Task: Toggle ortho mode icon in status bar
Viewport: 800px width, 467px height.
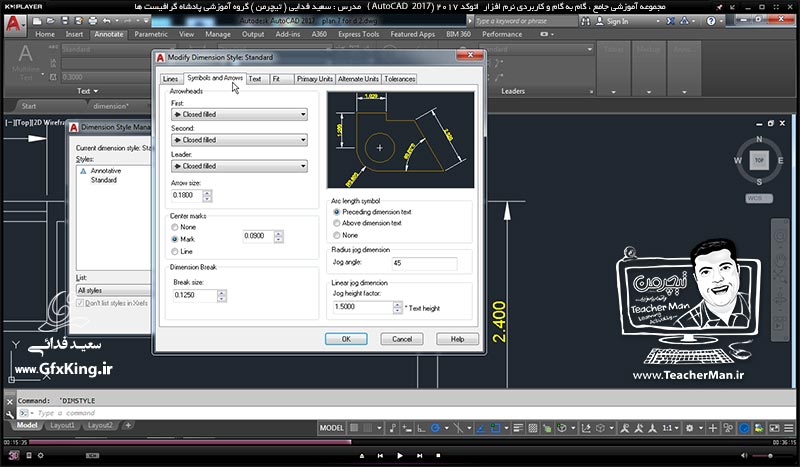Action: pos(421,428)
